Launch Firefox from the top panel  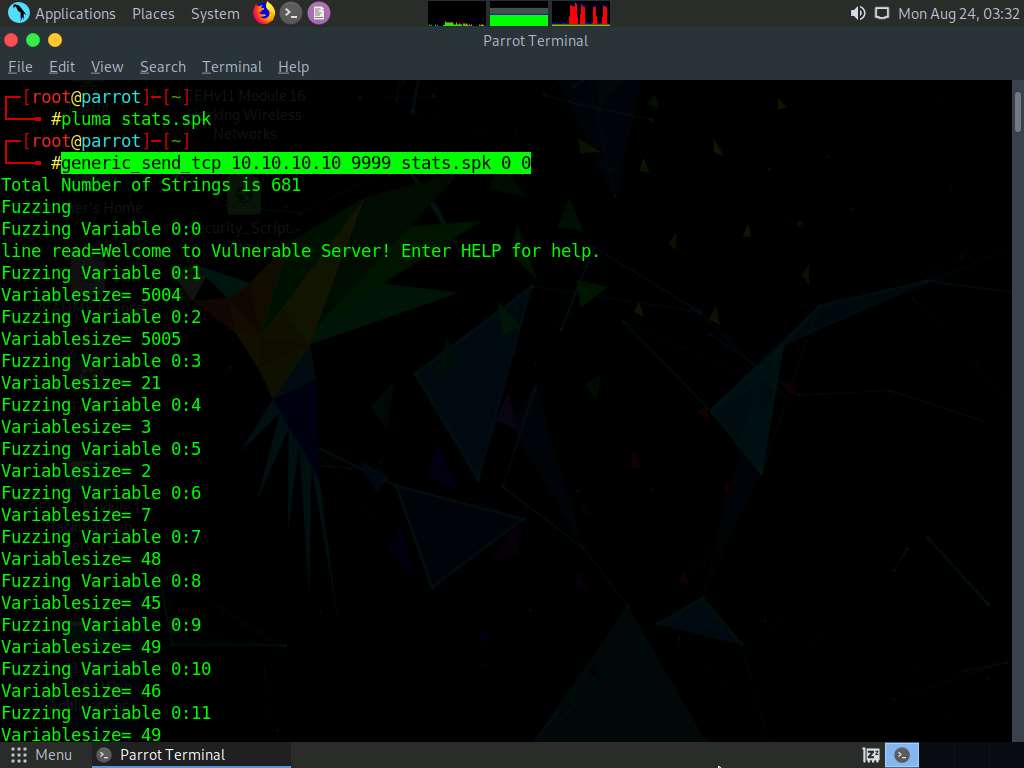tap(264, 12)
